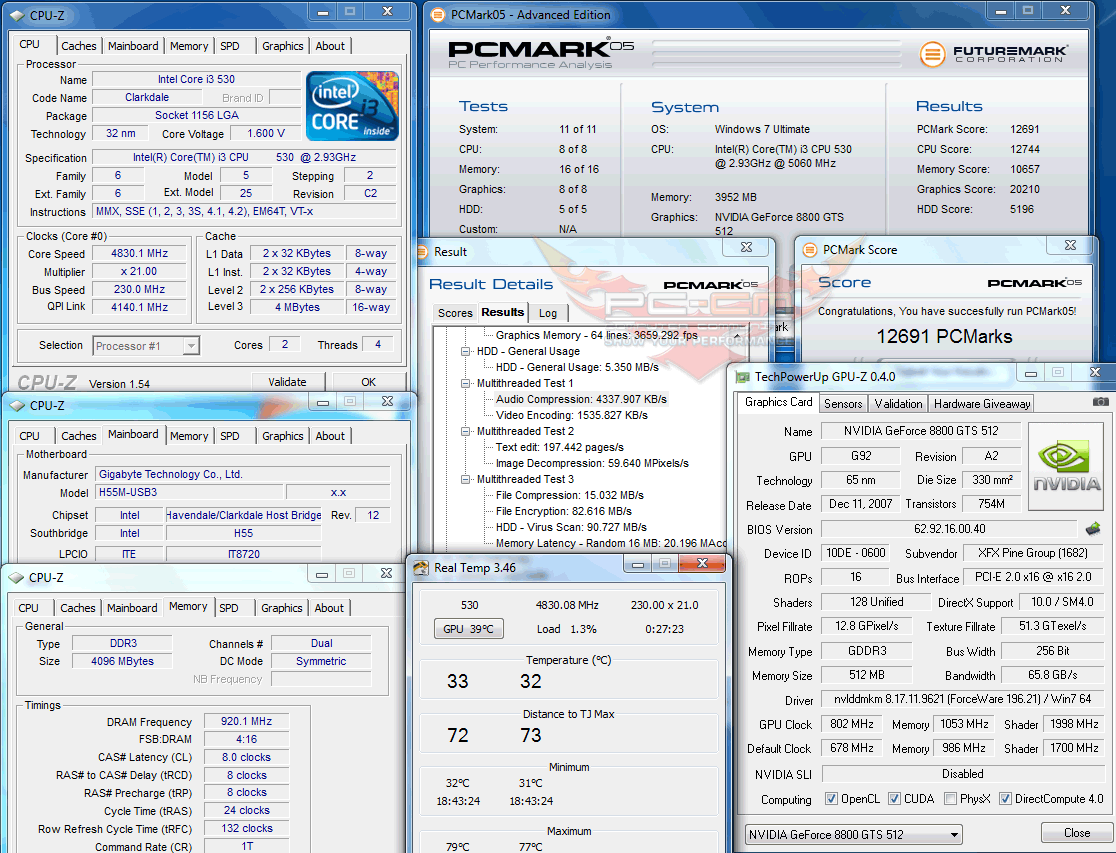This screenshot has height=853, width=1116.
Task: Click the DRAM Frequency value 920.1 MHz
Action: point(246,721)
